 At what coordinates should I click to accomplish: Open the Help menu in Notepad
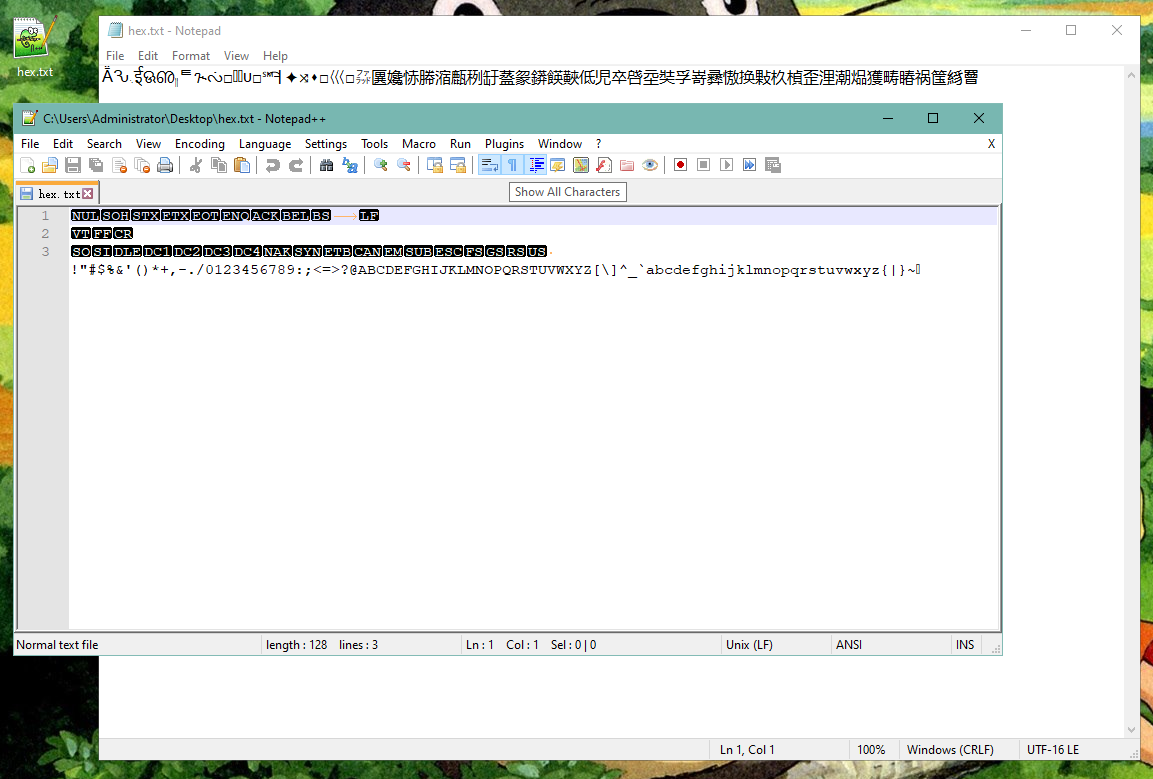coord(275,56)
